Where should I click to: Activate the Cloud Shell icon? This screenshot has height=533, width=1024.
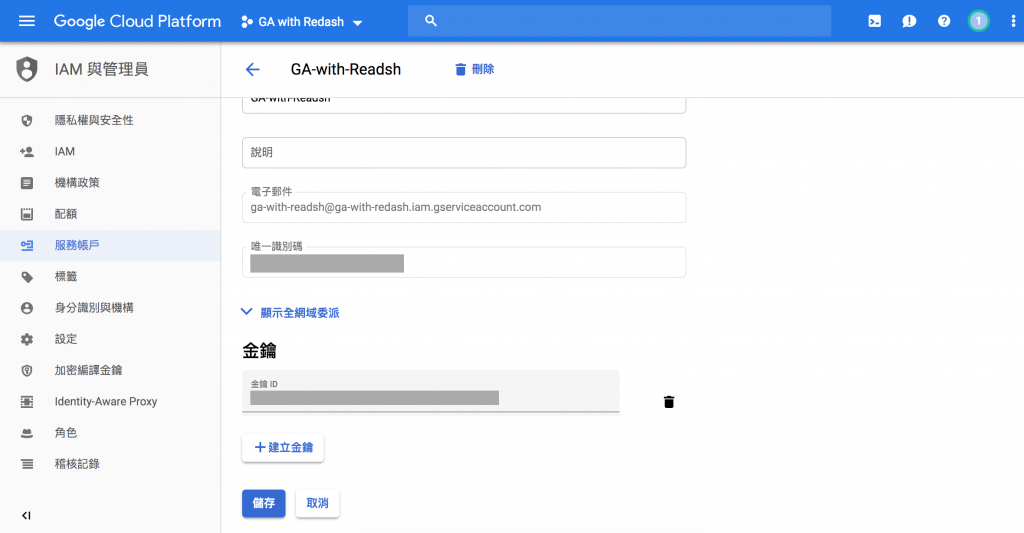(x=874, y=21)
